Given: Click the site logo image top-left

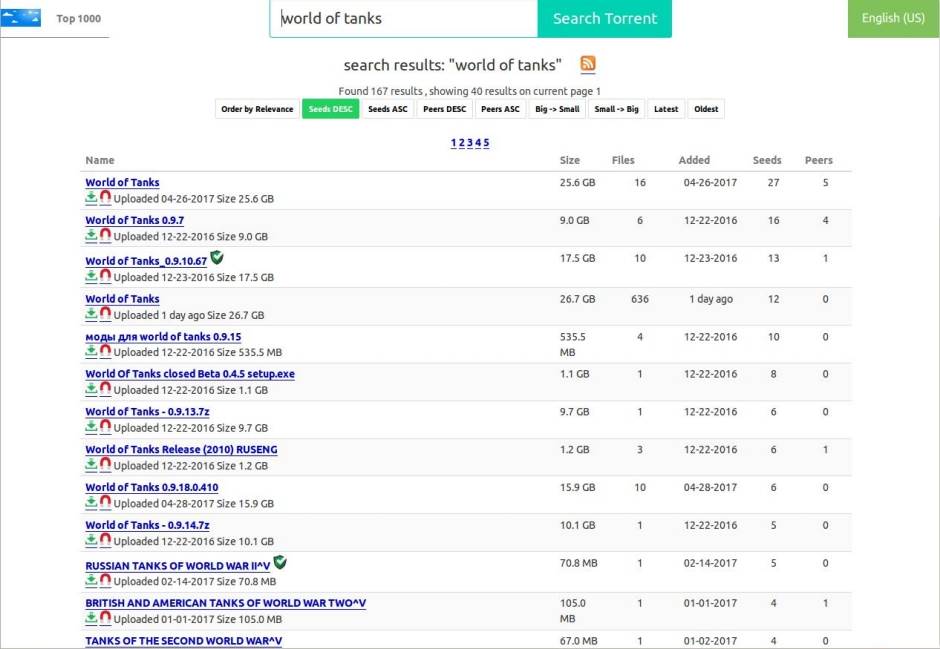Looking at the screenshot, I should pyautogui.click(x=21, y=16).
